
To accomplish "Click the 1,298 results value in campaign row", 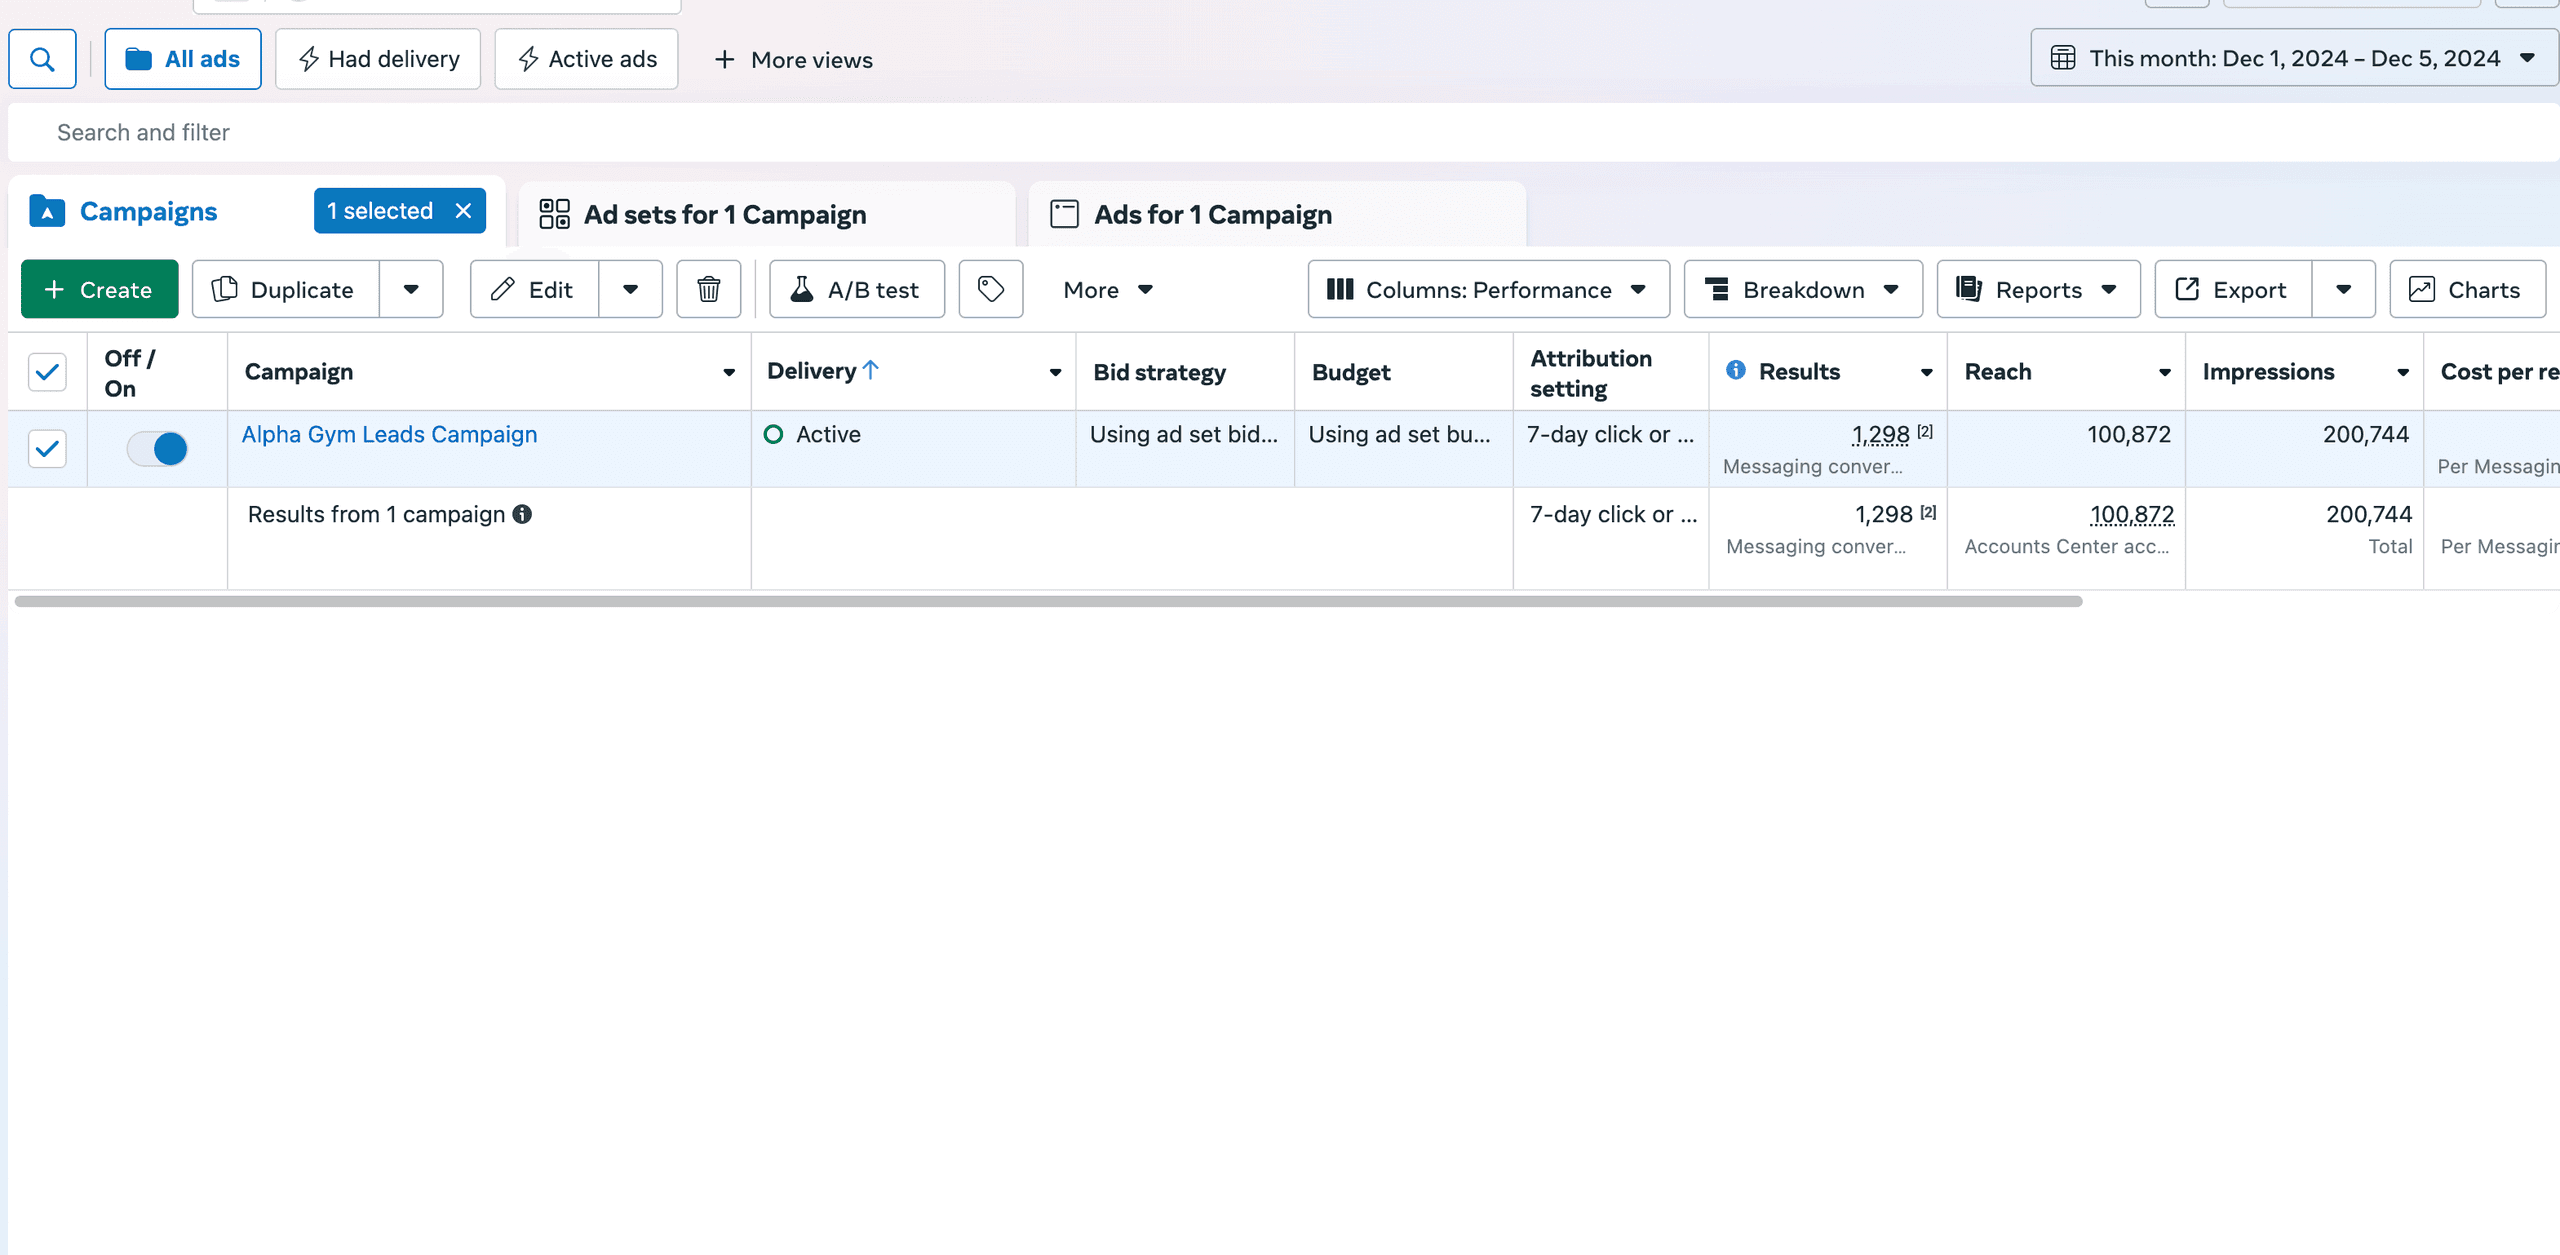I will click(x=1880, y=435).
